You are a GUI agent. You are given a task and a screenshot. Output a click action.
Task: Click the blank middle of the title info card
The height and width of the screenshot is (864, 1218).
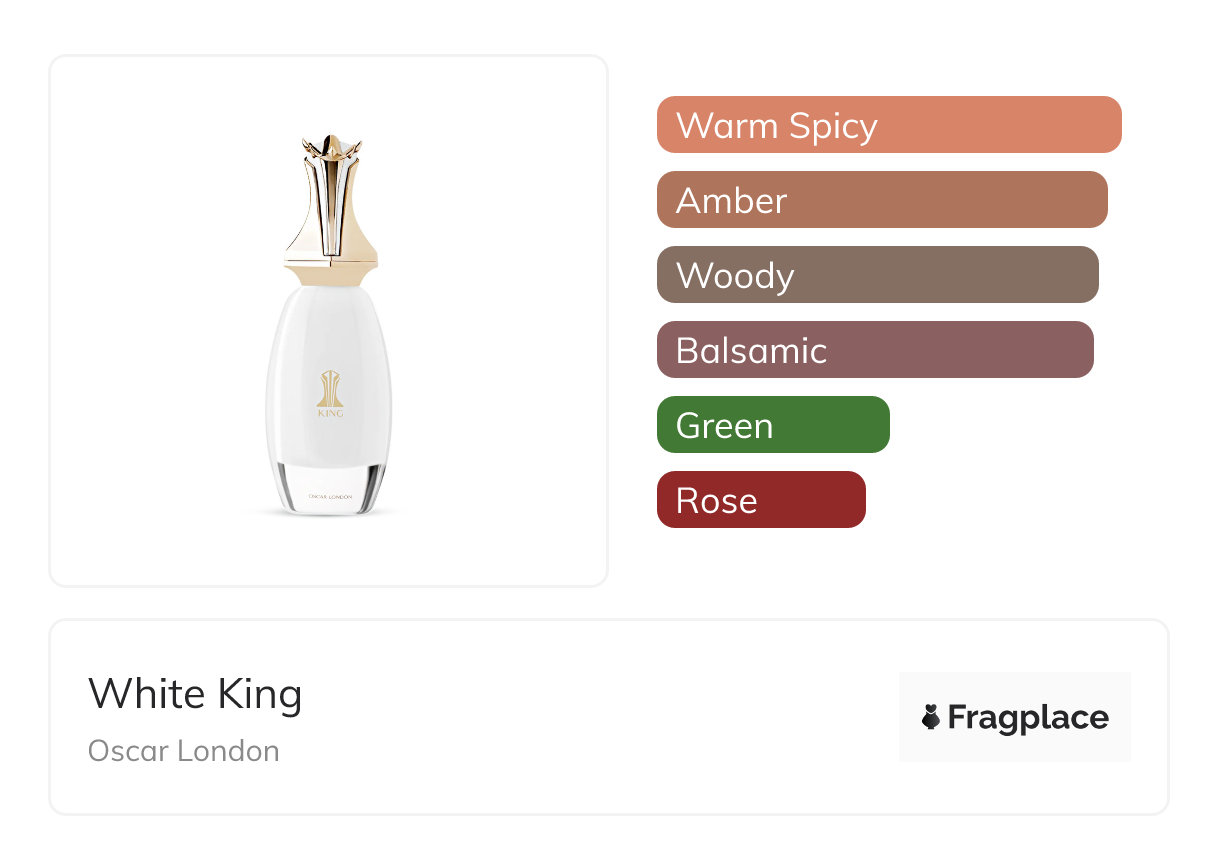click(600, 718)
